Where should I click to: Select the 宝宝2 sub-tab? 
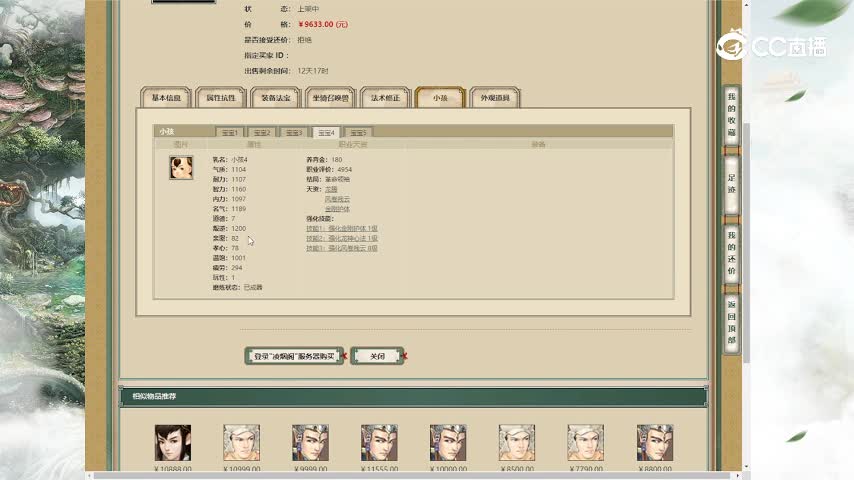(x=262, y=132)
